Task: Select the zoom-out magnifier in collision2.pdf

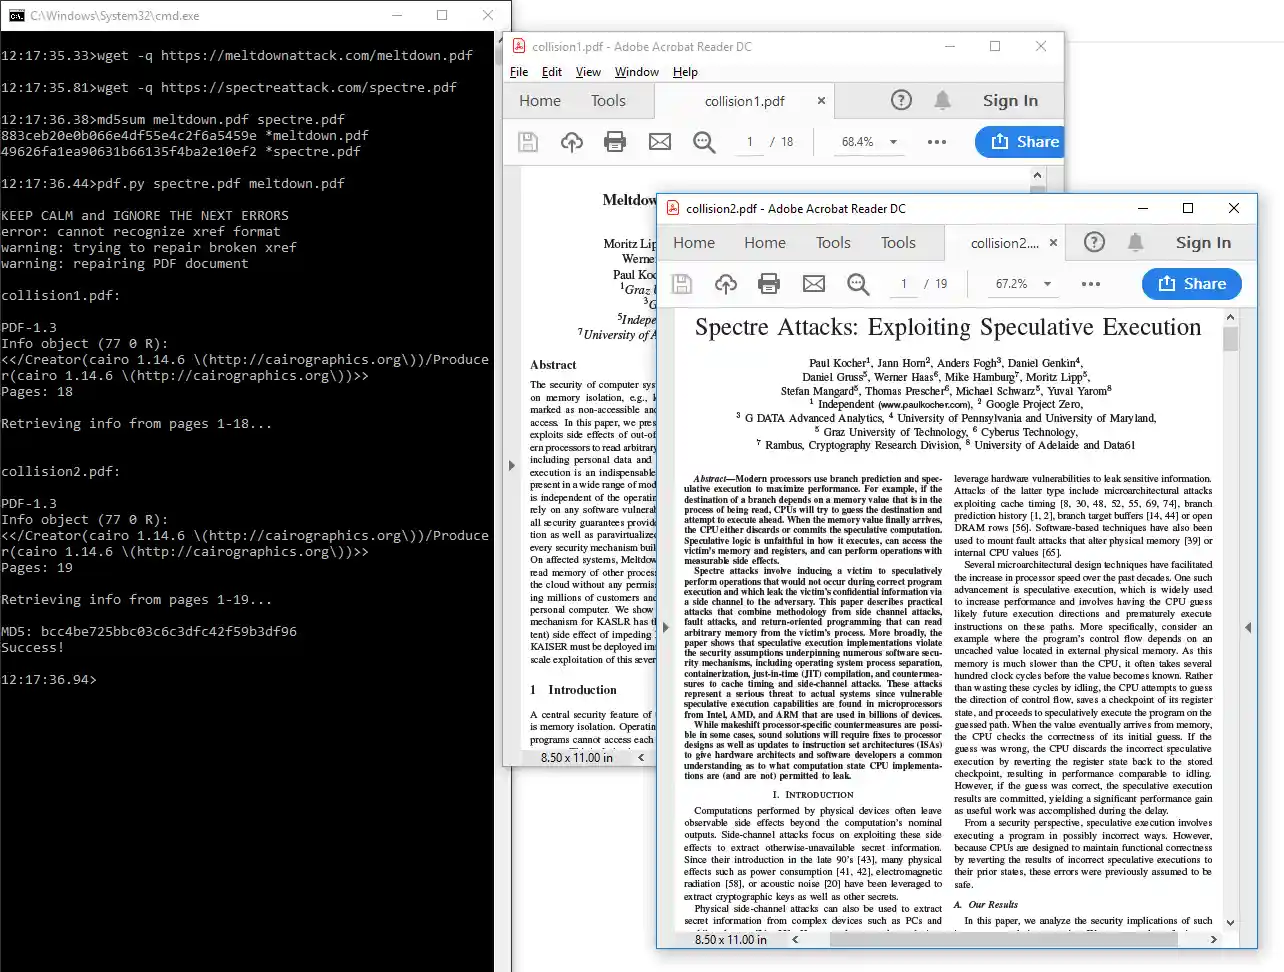Action: pyautogui.click(x=857, y=283)
